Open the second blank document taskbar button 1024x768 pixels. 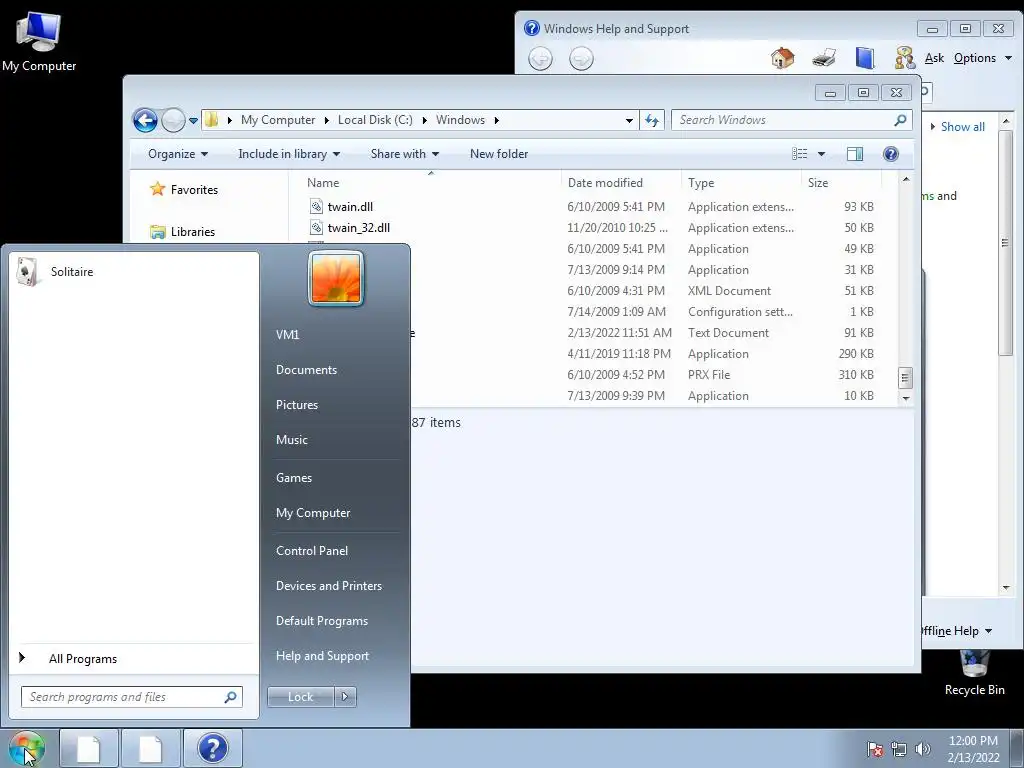pyautogui.click(x=150, y=748)
